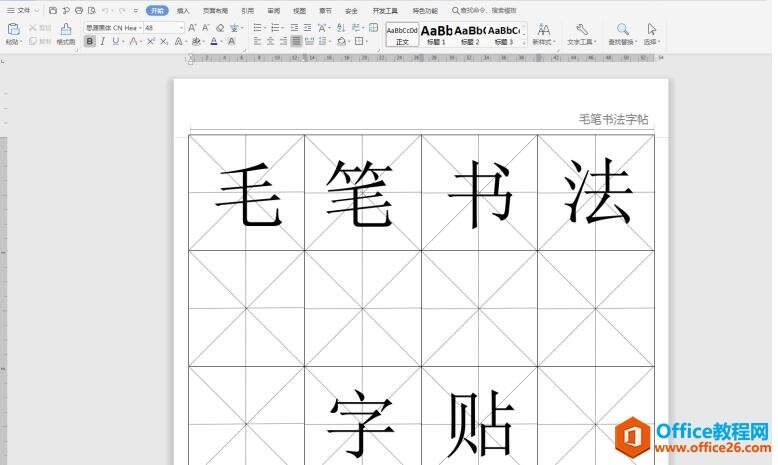
Task: Toggle superscript formatting
Action: coord(151,42)
